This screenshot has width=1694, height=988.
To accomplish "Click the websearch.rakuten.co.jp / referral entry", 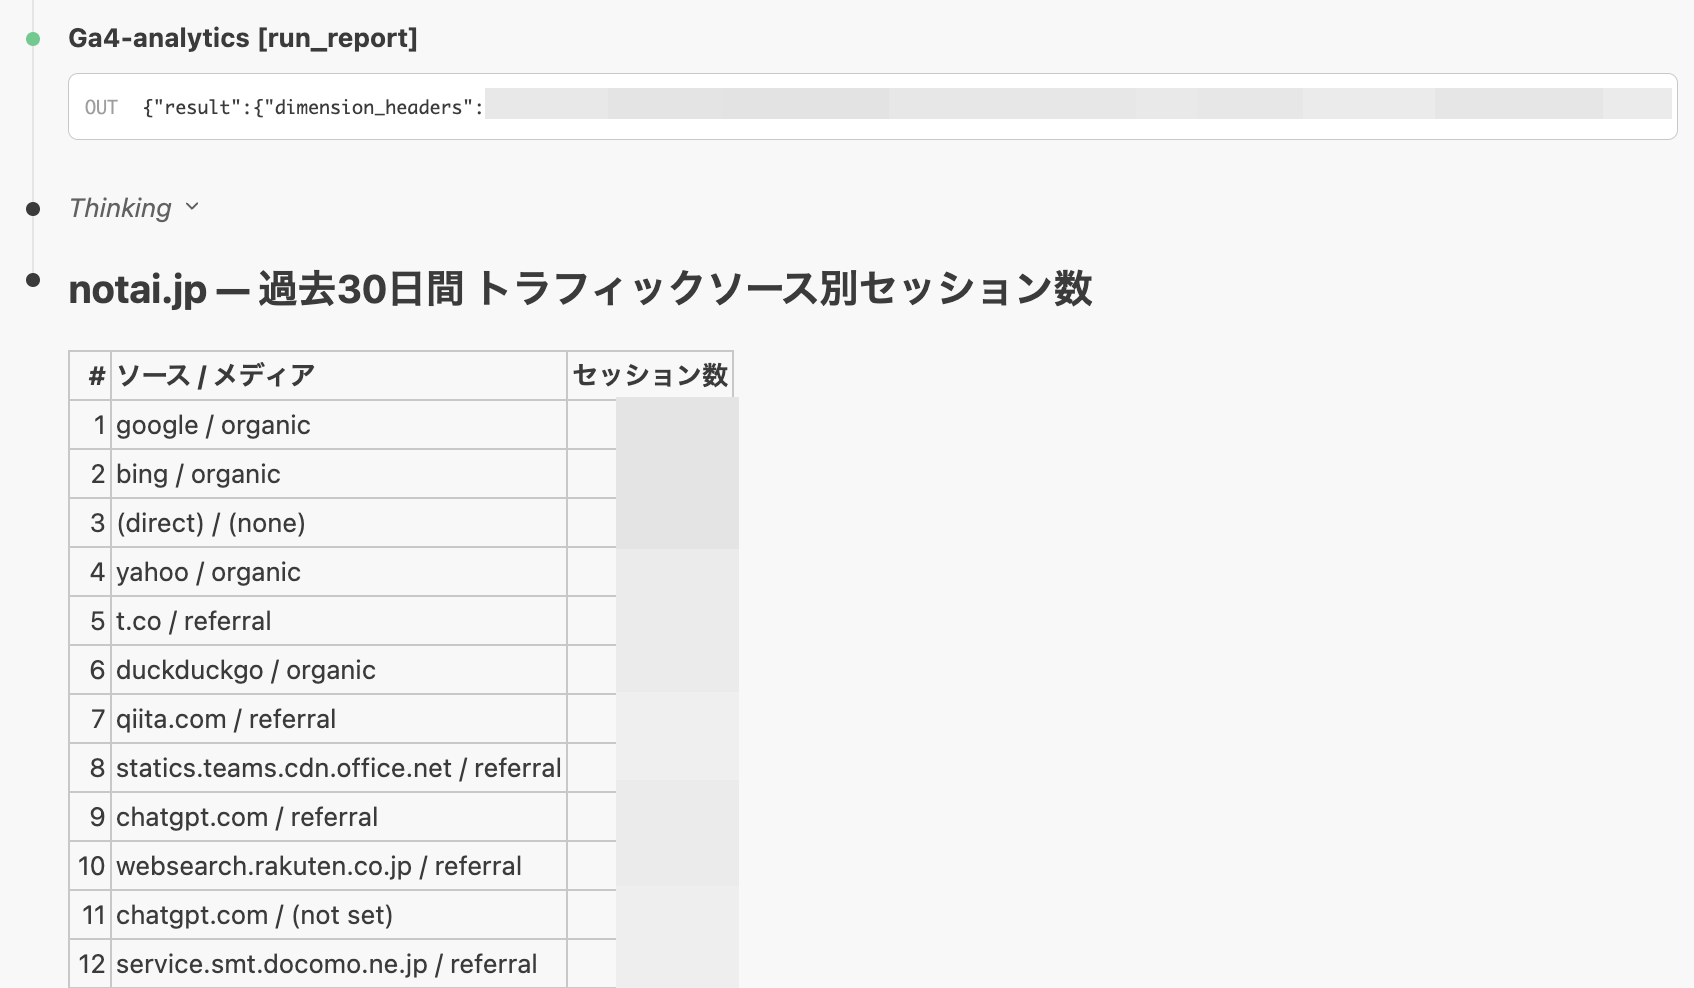I will coord(318,865).
